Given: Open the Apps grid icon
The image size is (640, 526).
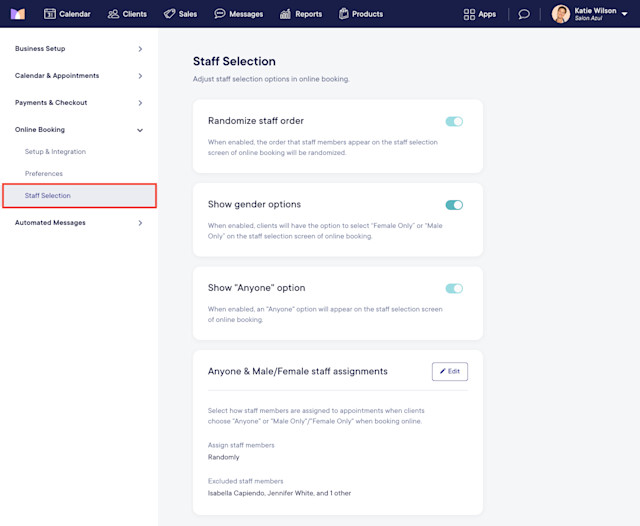Looking at the screenshot, I should [469, 14].
